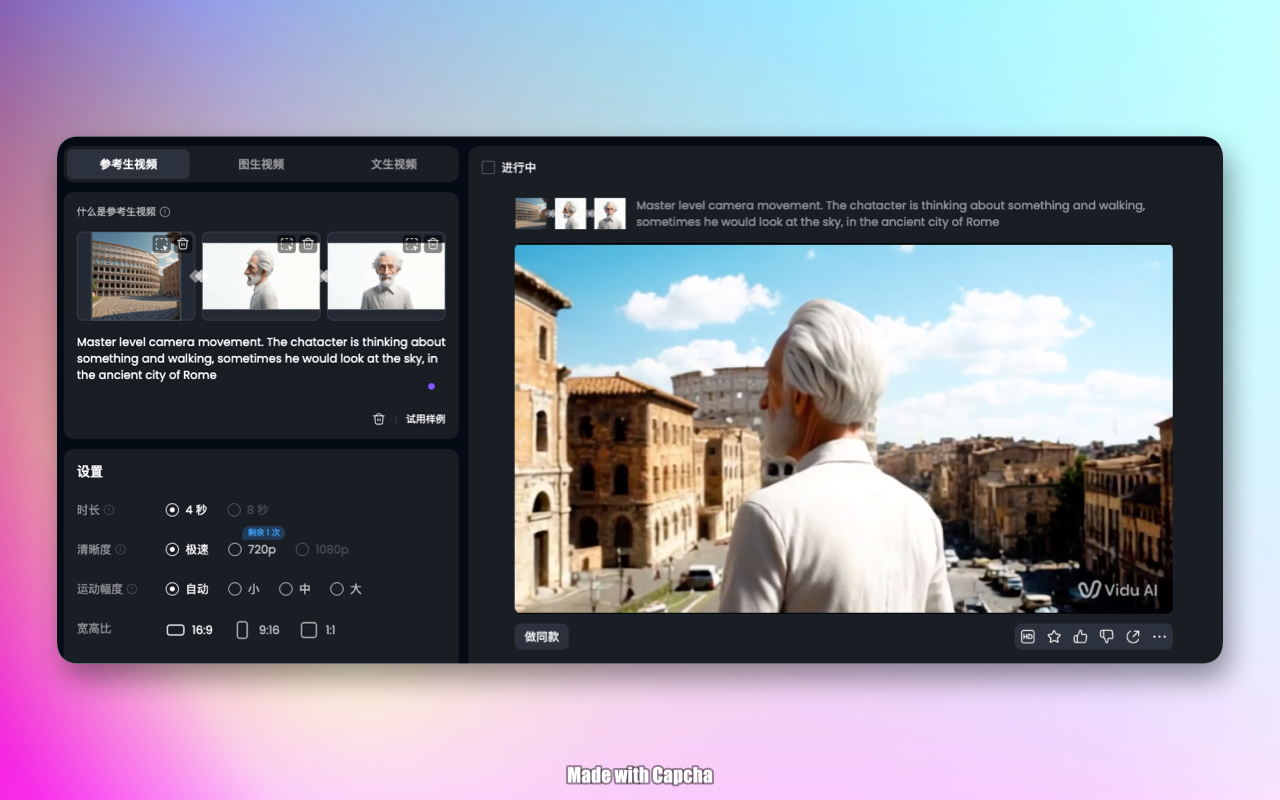The image size is (1280, 800).
Task: Click the thumbs down icon
Action: click(1106, 637)
